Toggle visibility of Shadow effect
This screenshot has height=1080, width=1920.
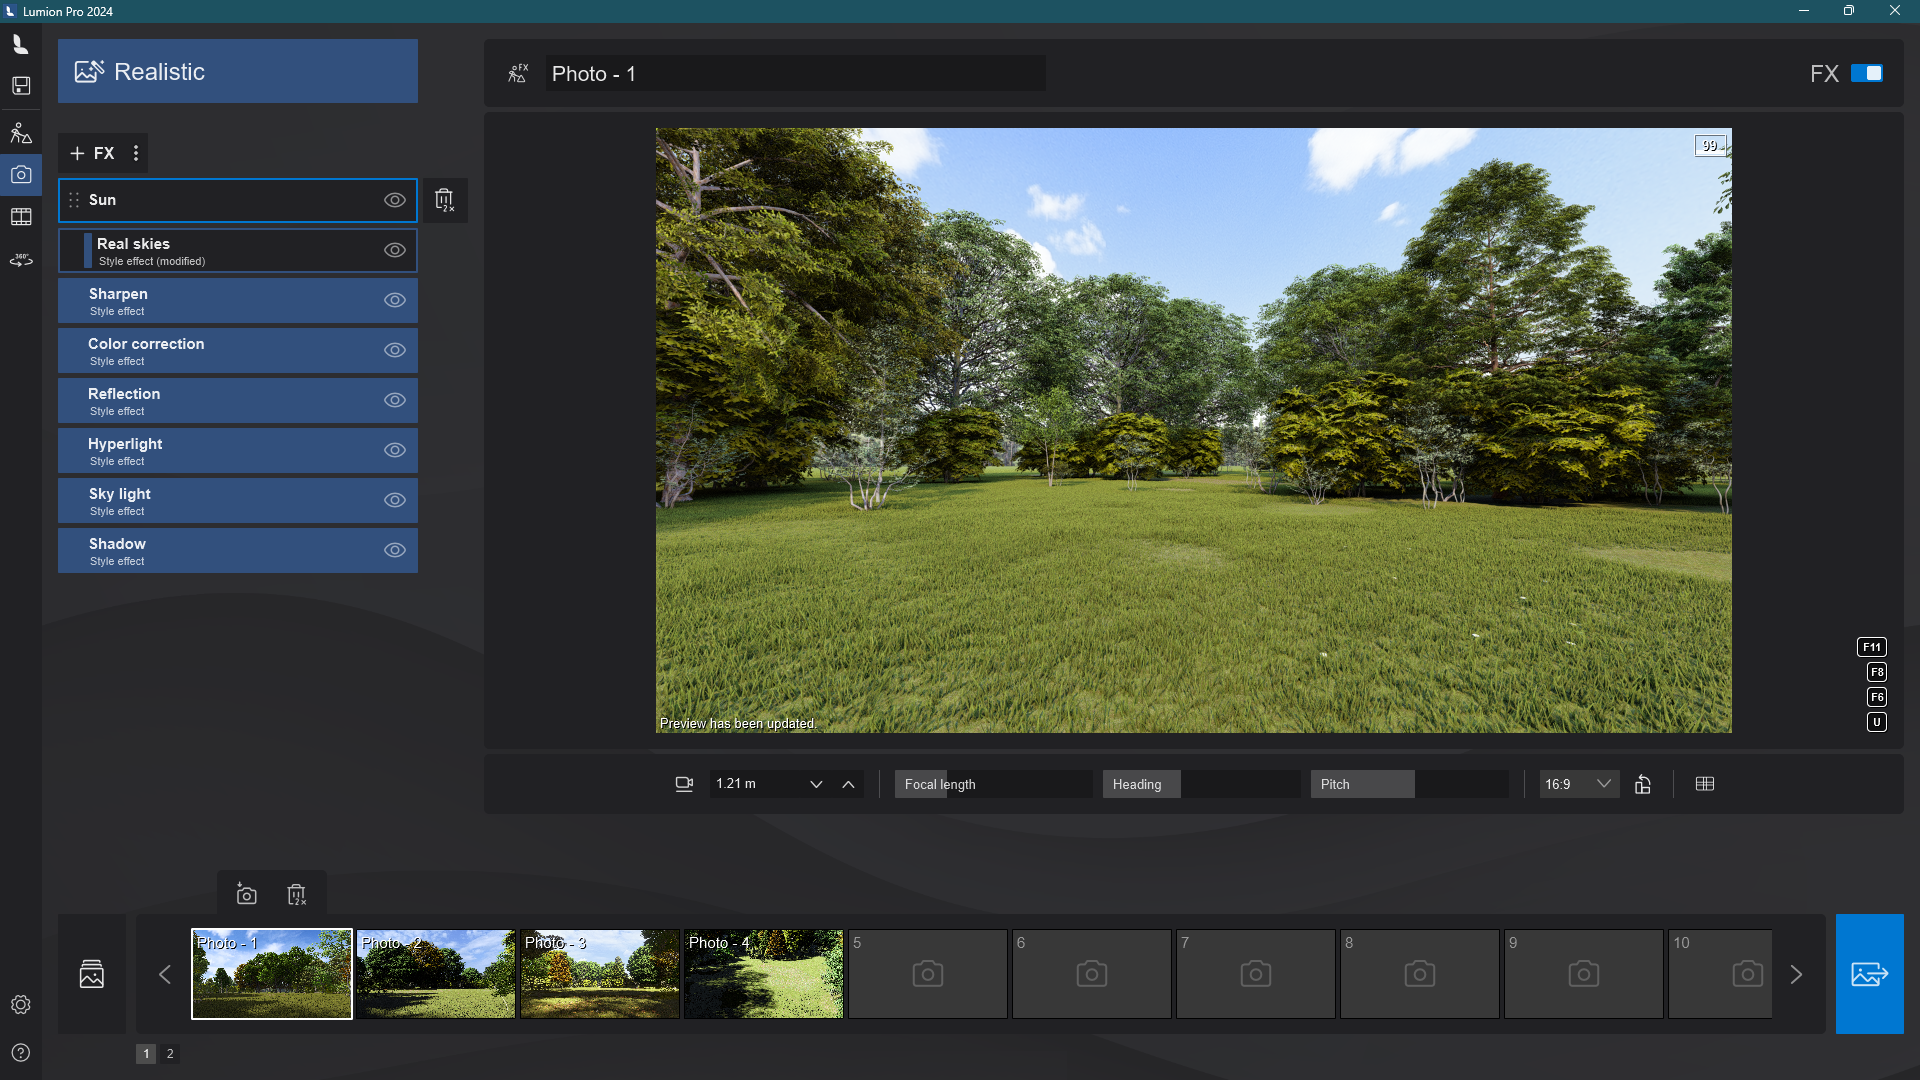click(x=395, y=550)
